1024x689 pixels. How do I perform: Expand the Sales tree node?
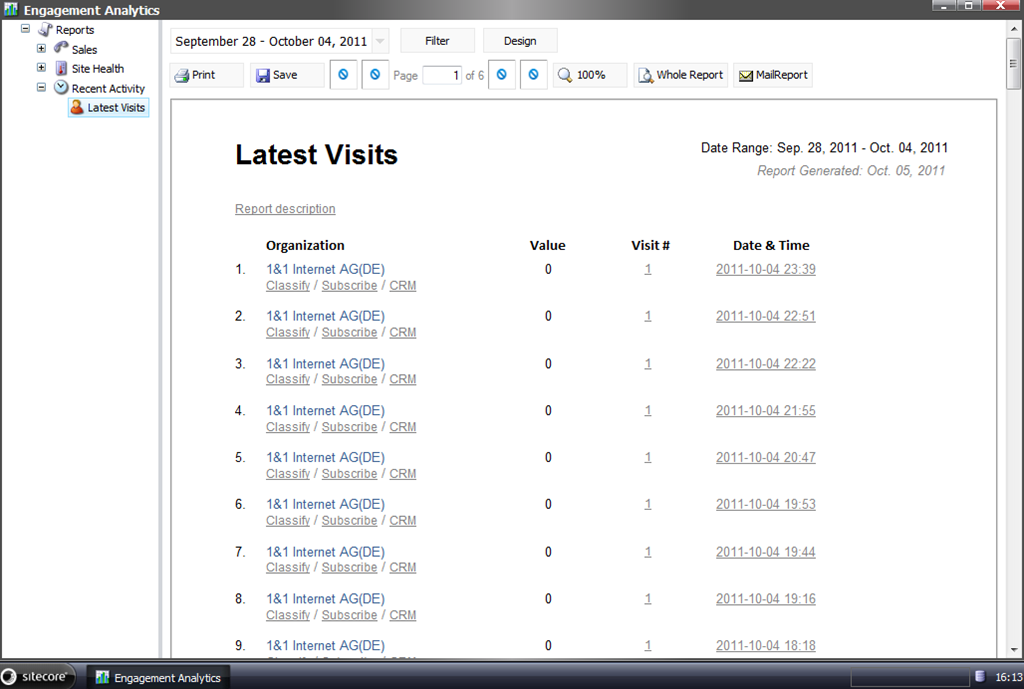(41, 48)
